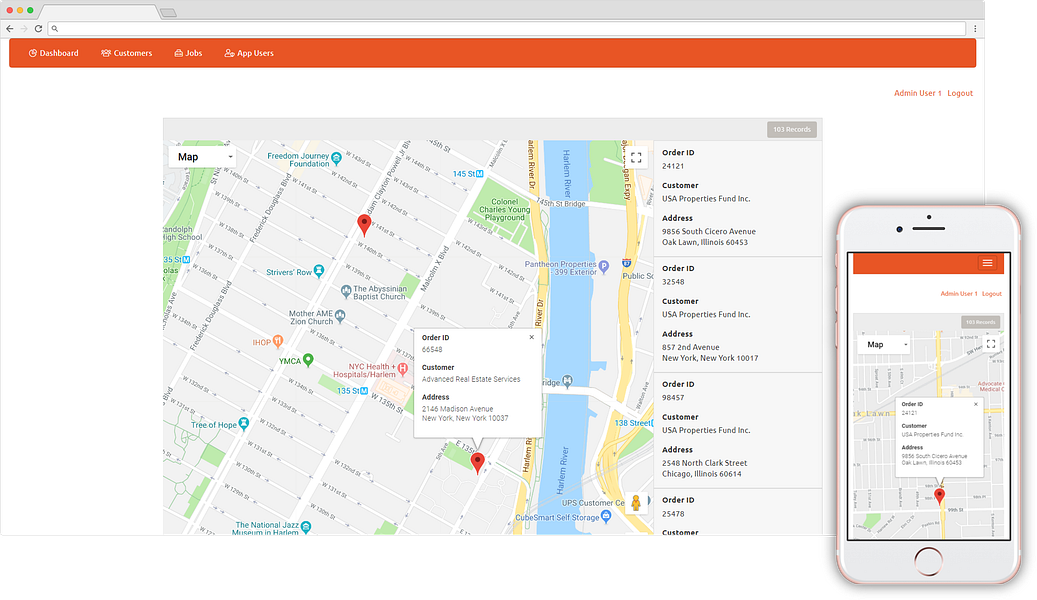Click the 103 Records badge on desktop
The height and width of the screenshot is (600, 1037).
point(792,130)
